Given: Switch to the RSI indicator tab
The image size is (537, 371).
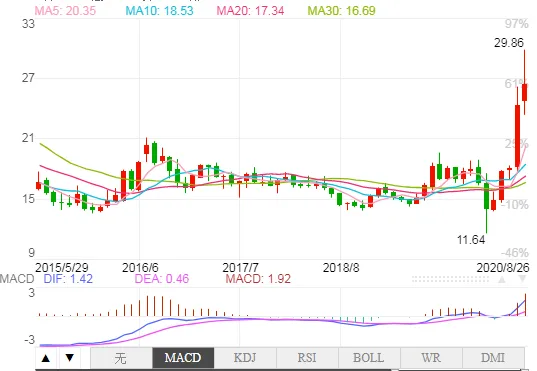Looking at the screenshot, I should coord(307,358).
